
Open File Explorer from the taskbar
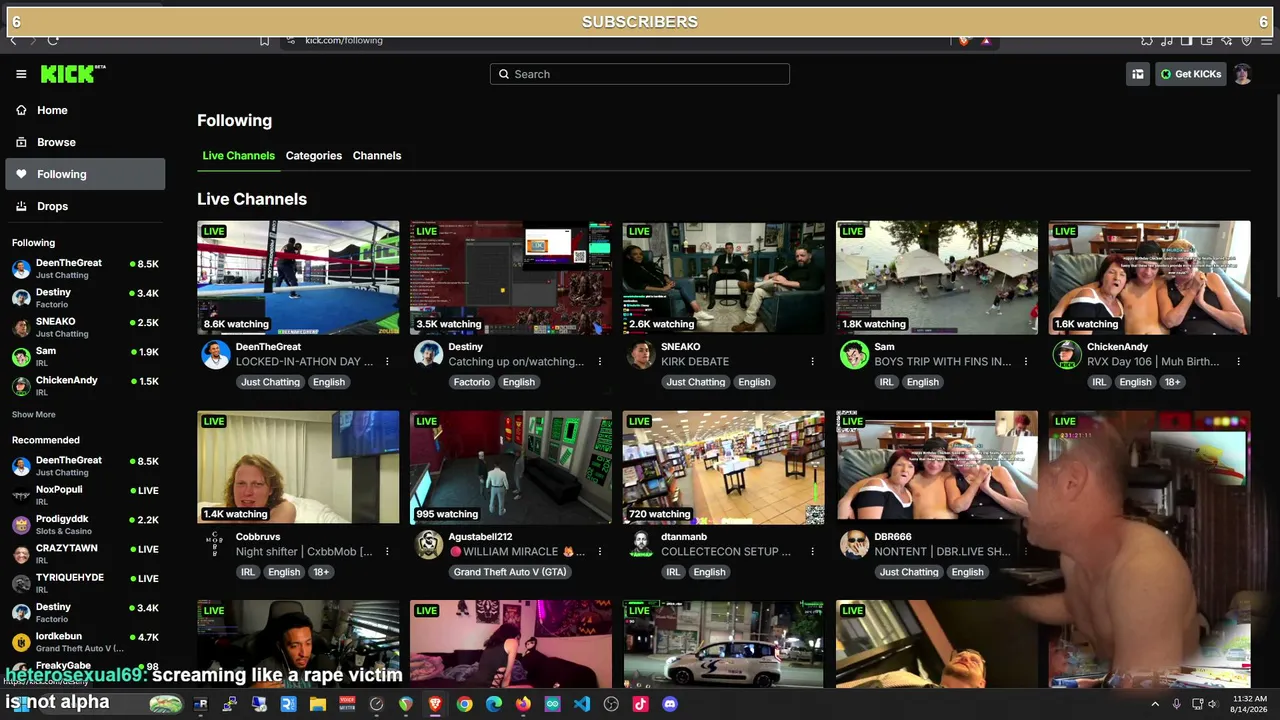(x=318, y=704)
